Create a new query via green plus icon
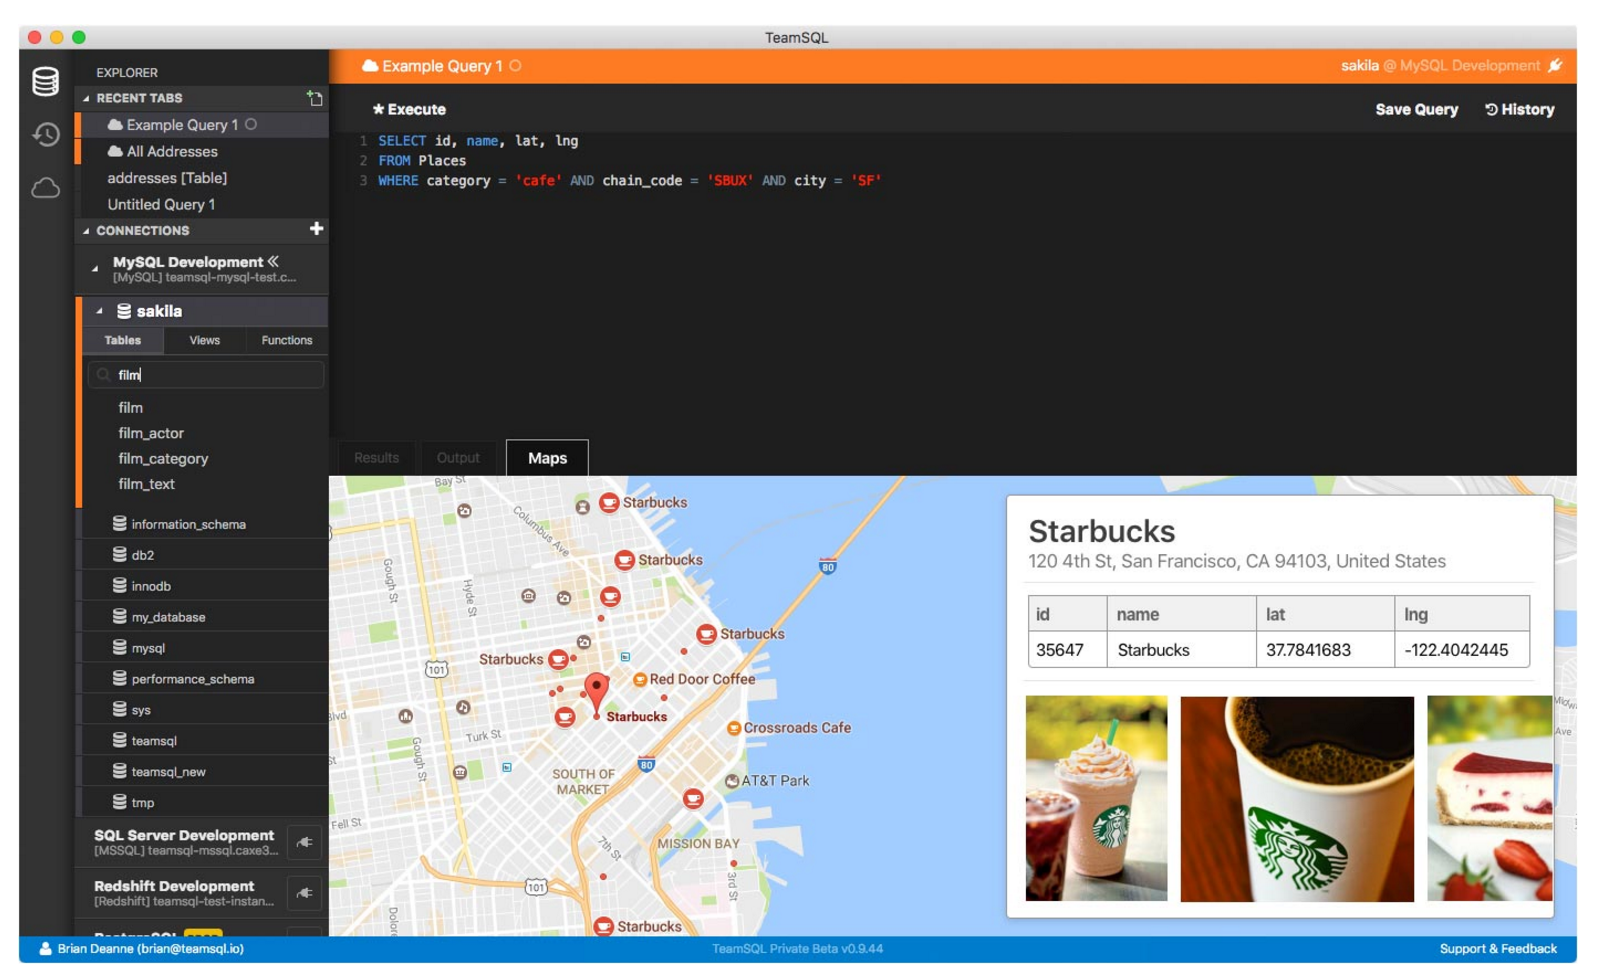Image resolution: width=1604 pixels, height=976 pixels. pyautogui.click(x=316, y=98)
